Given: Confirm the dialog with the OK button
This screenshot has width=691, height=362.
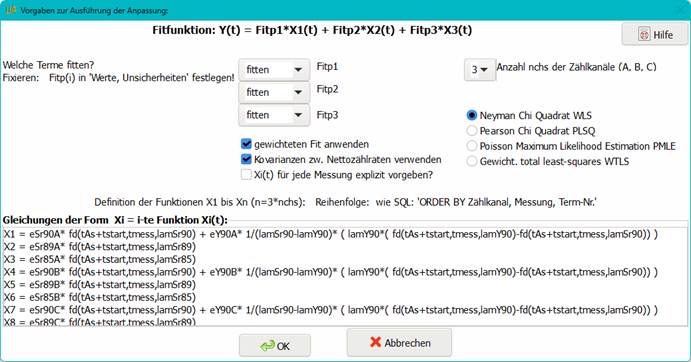Looking at the screenshot, I should [x=275, y=346].
